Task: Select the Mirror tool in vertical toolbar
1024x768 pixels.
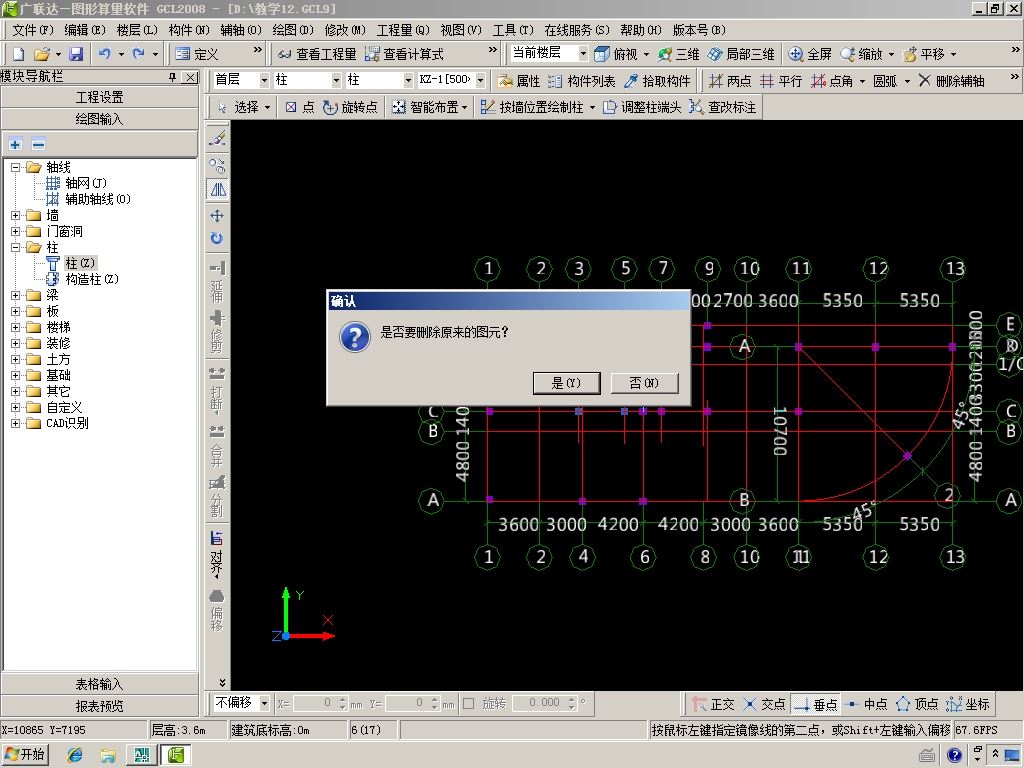Action: pyautogui.click(x=217, y=189)
